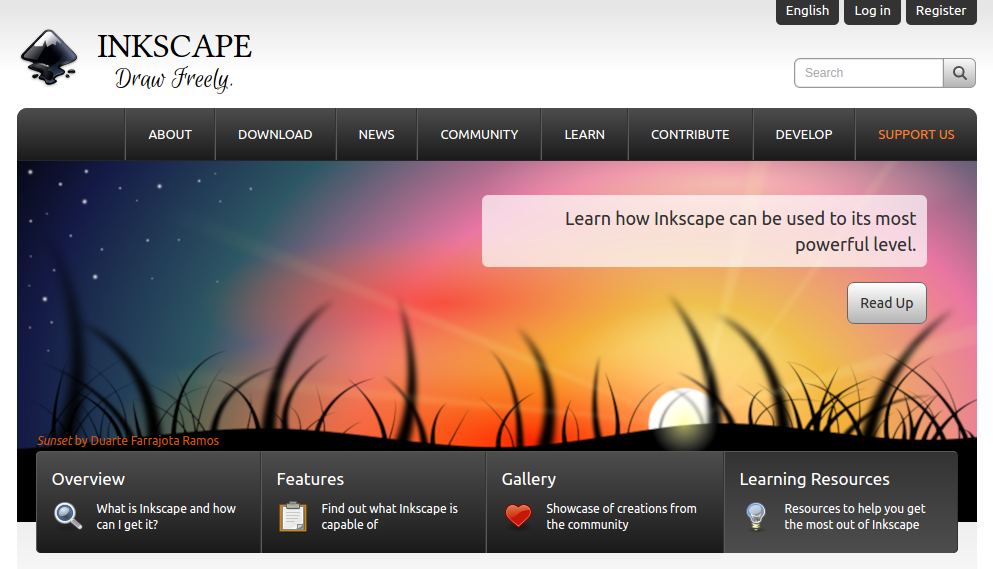This screenshot has height=569, width=993.
Task: Open the Gallery heading link
Action: pyautogui.click(x=528, y=479)
